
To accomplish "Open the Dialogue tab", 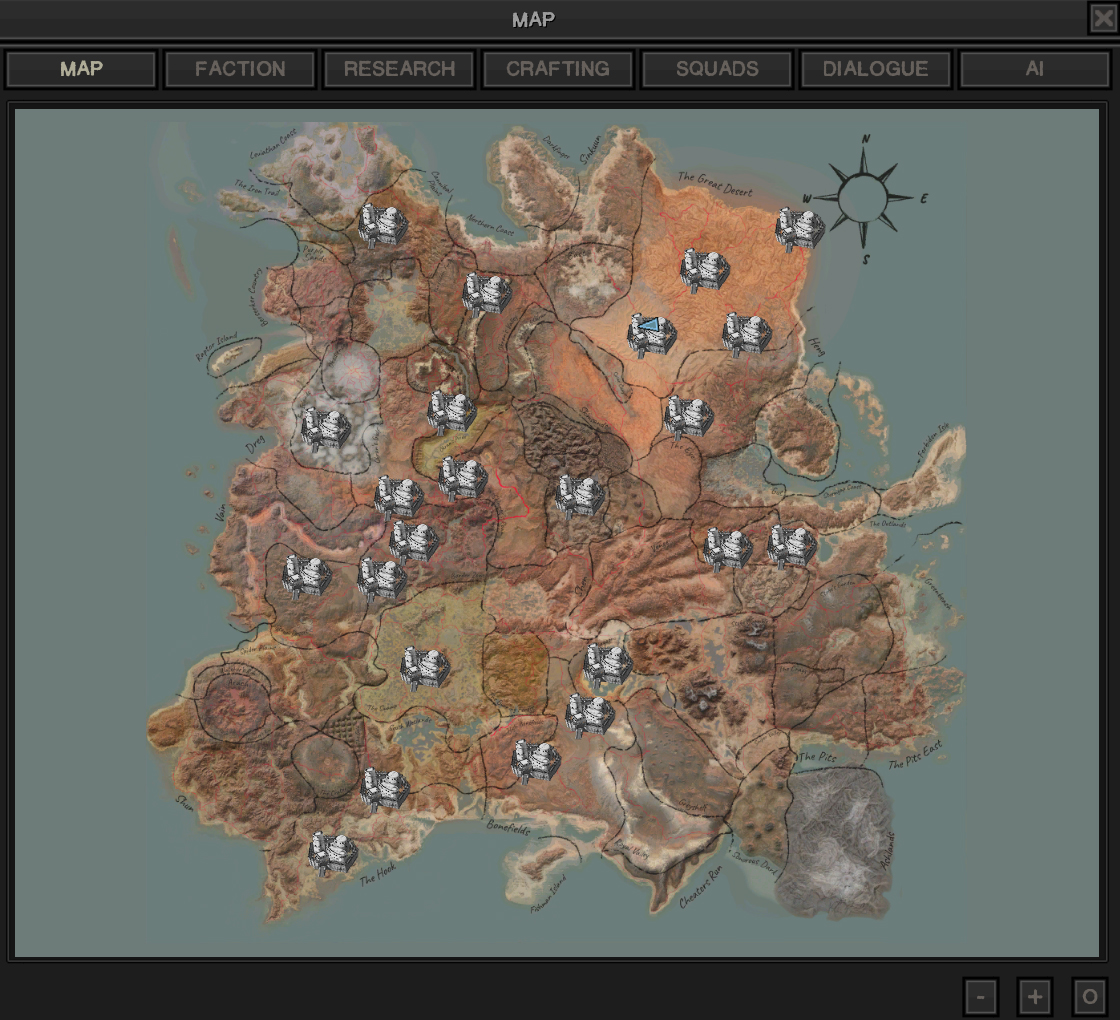I will pyautogui.click(x=876, y=69).
